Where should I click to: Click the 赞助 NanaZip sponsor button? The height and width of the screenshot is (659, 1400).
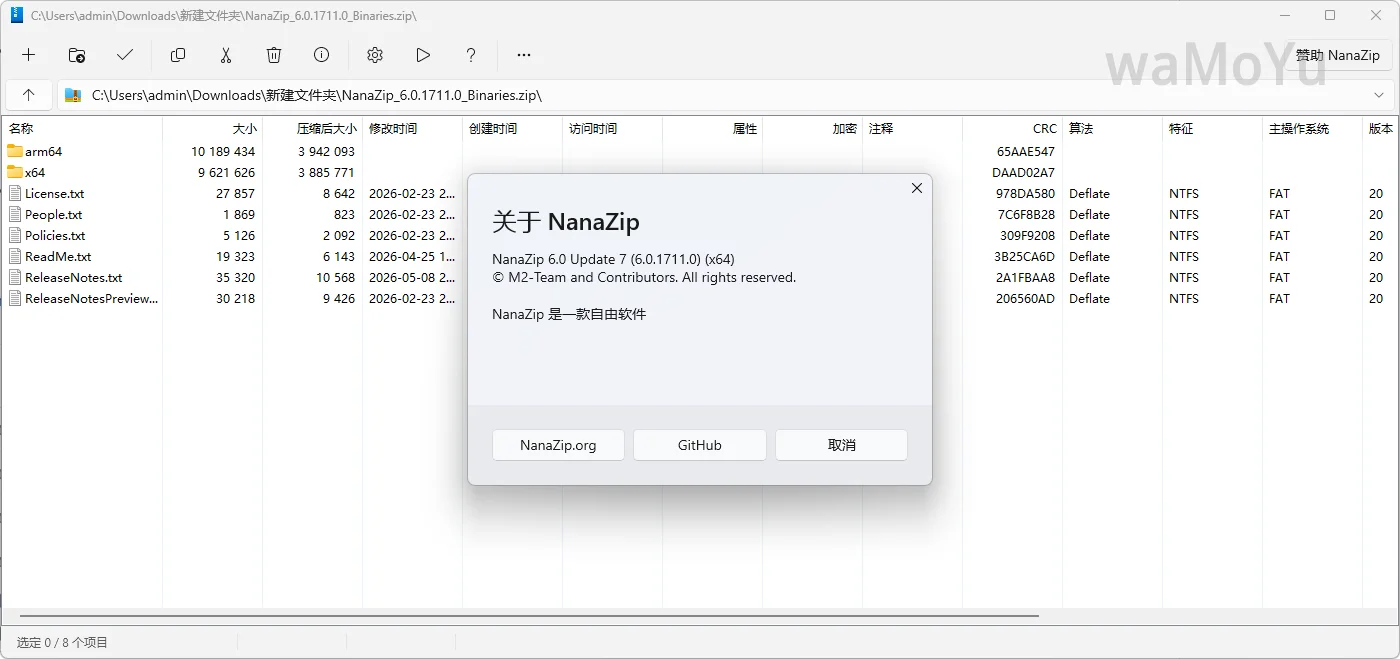(1337, 55)
